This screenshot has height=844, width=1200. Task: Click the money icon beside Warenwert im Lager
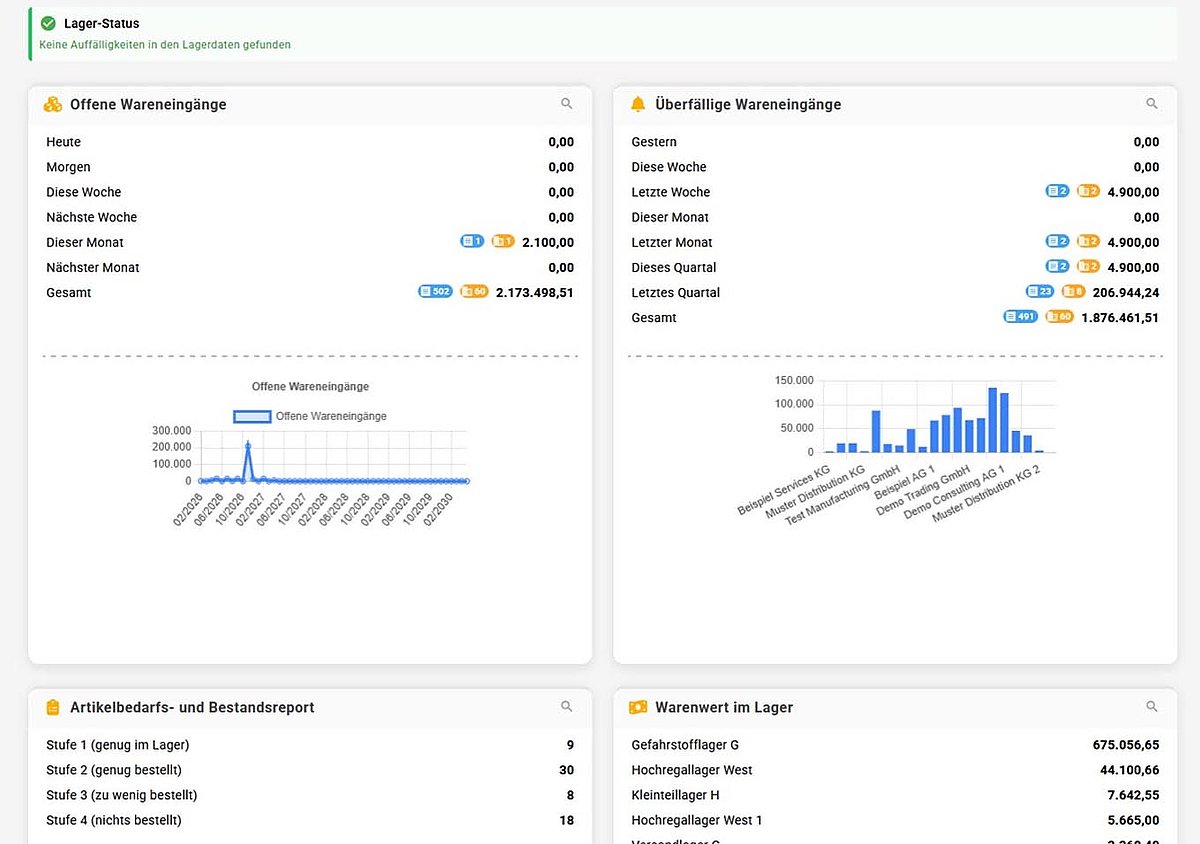[638, 707]
